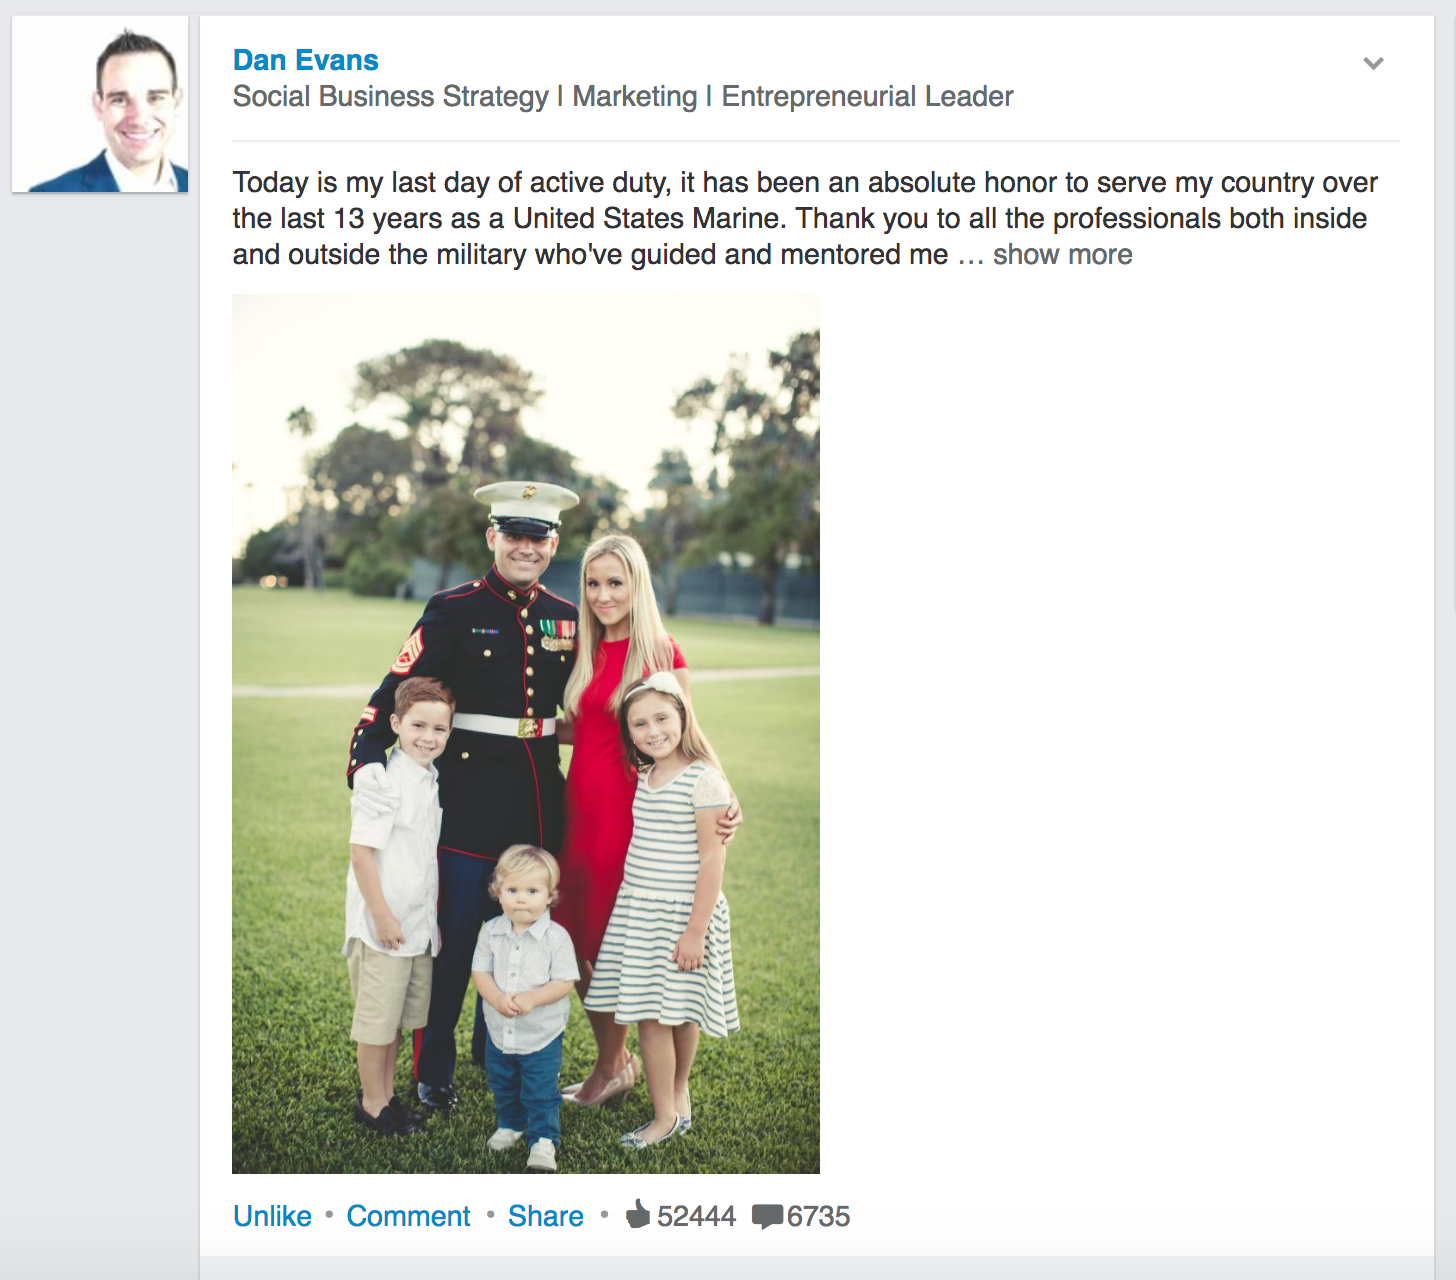Open the Dan Evans name link
The width and height of the screenshot is (1456, 1280).
(x=305, y=60)
